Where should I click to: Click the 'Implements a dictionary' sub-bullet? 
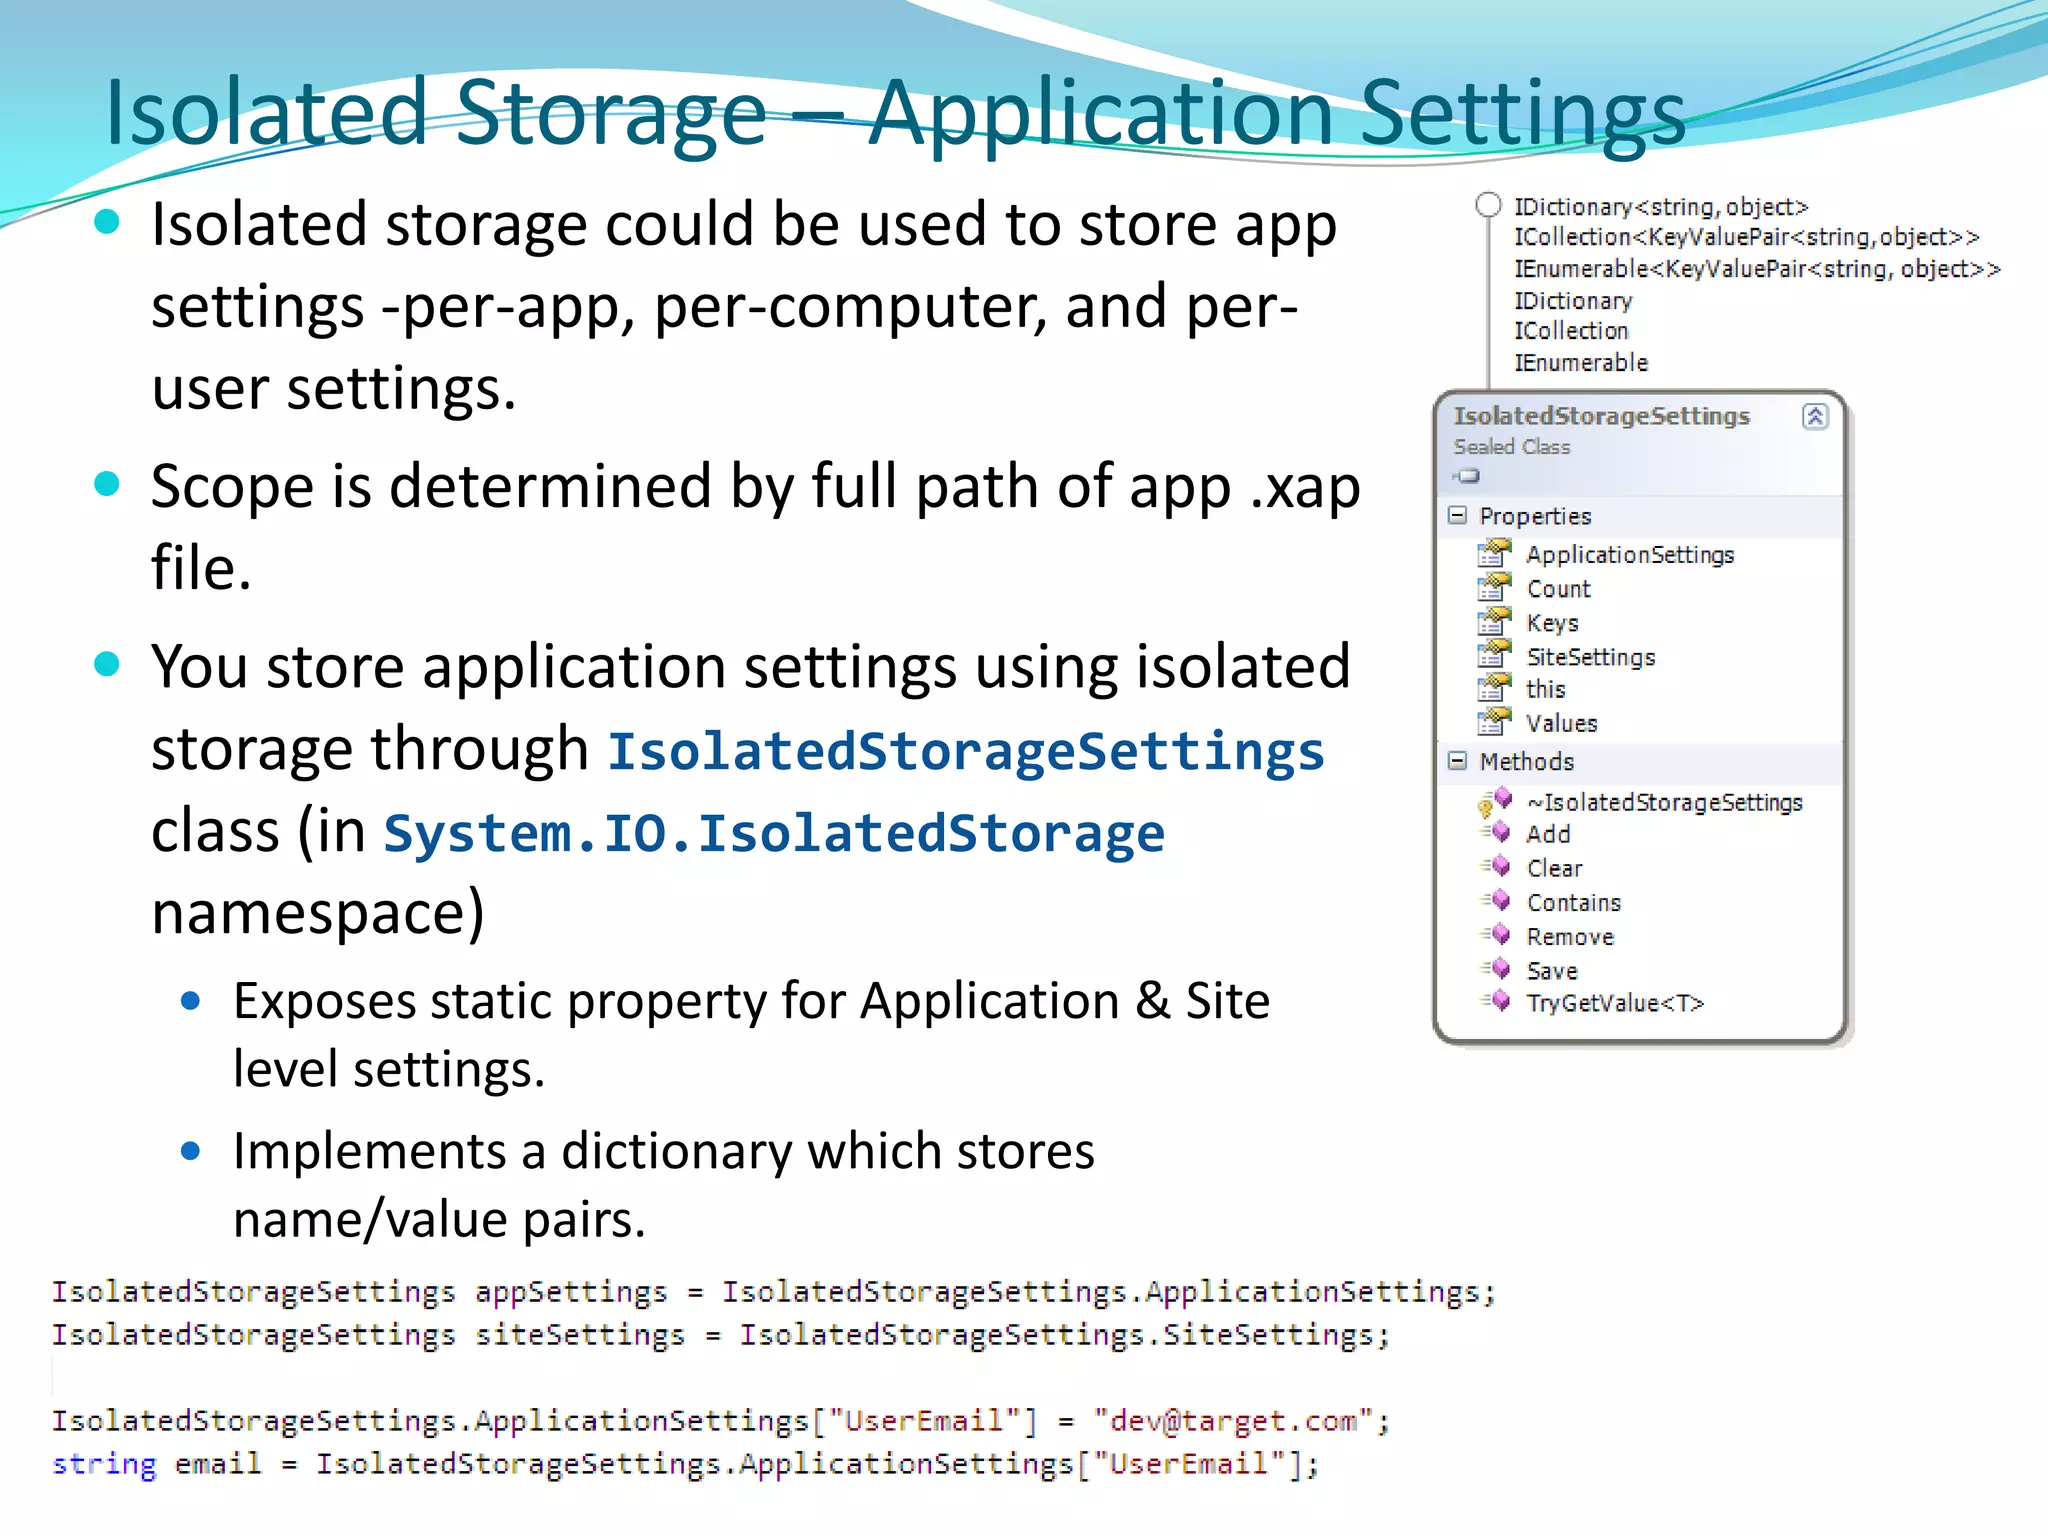pos(664,1185)
